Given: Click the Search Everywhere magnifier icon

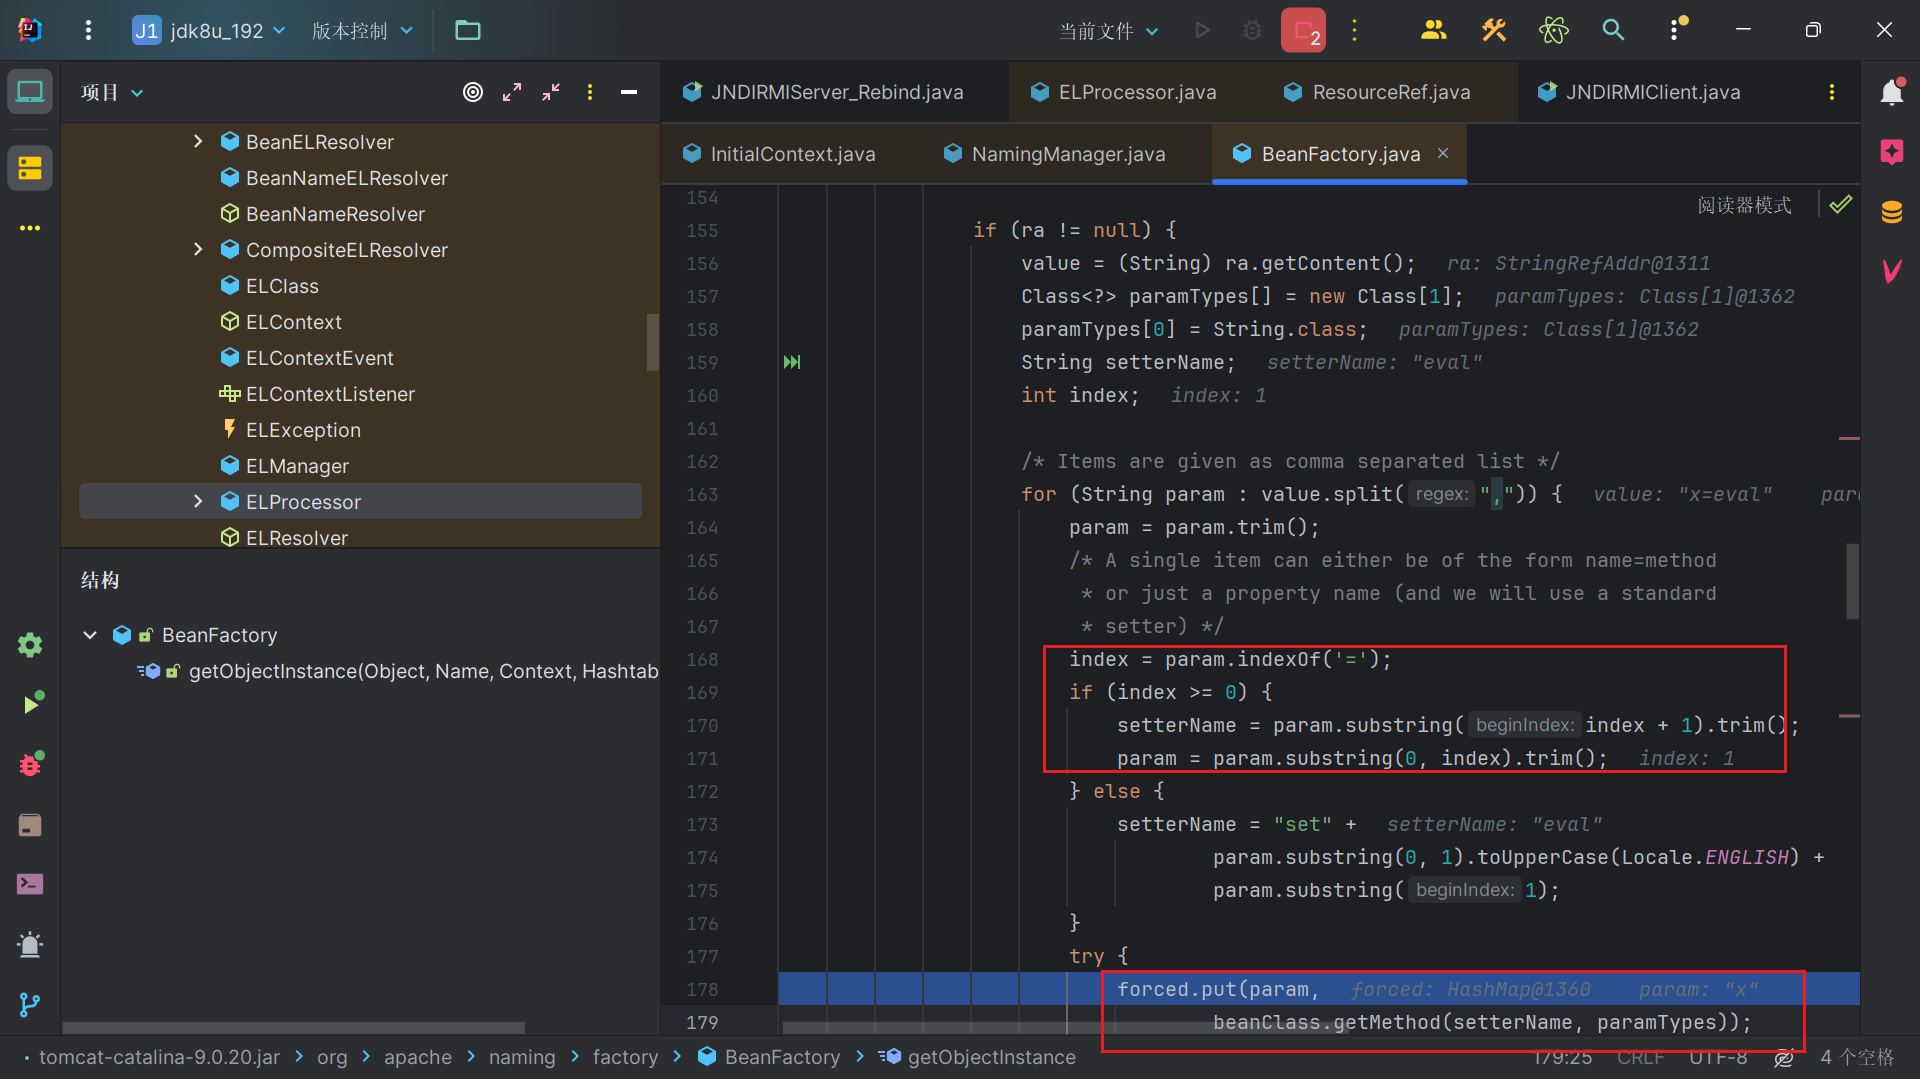Looking at the screenshot, I should point(1613,30).
